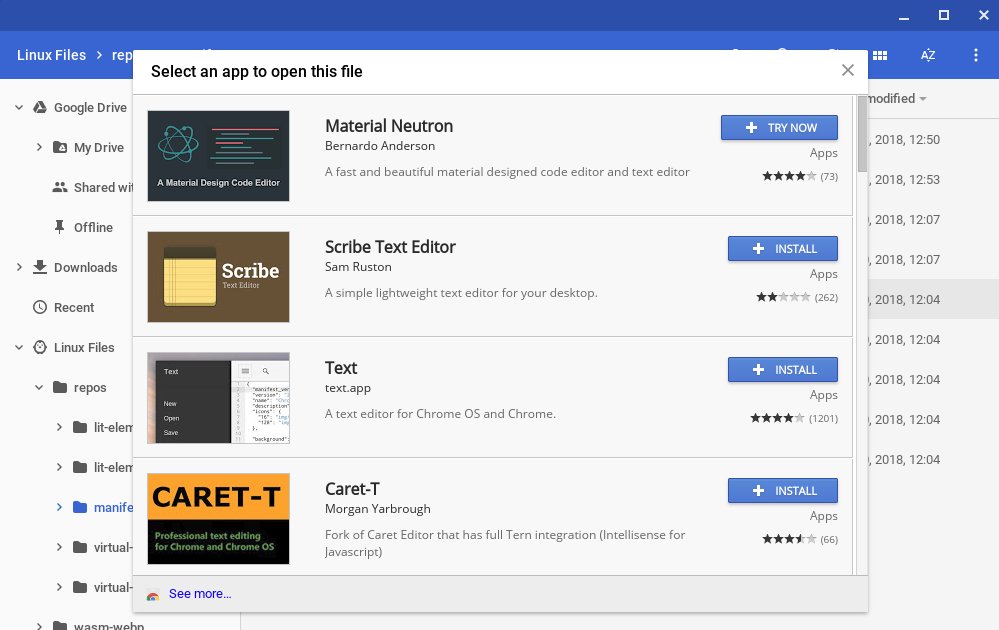Open My Drive in the sidebar
This screenshot has width=999, height=630.
point(98,148)
